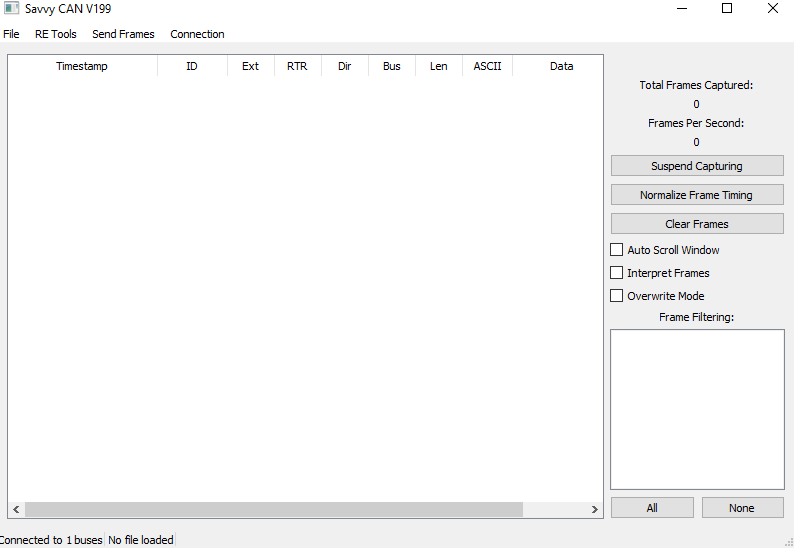Click 'Frames Per Second:' label

point(696,123)
